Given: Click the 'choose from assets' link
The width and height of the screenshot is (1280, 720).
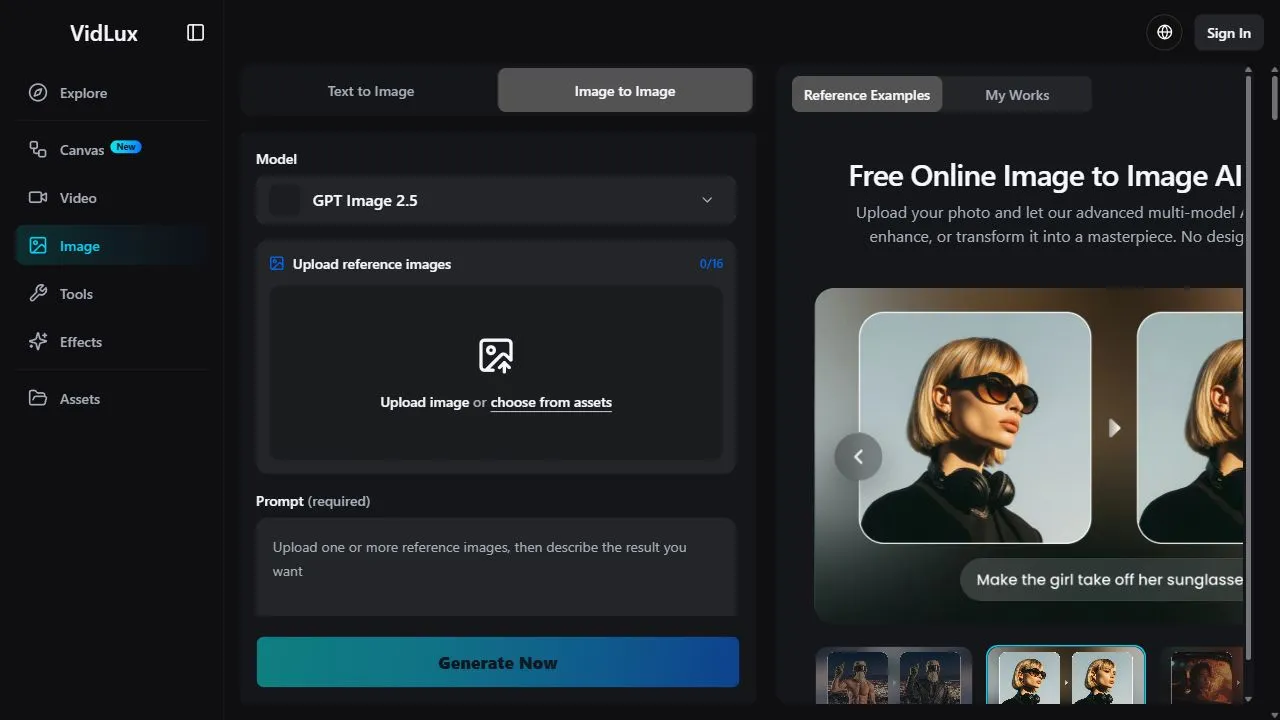Looking at the screenshot, I should (551, 402).
